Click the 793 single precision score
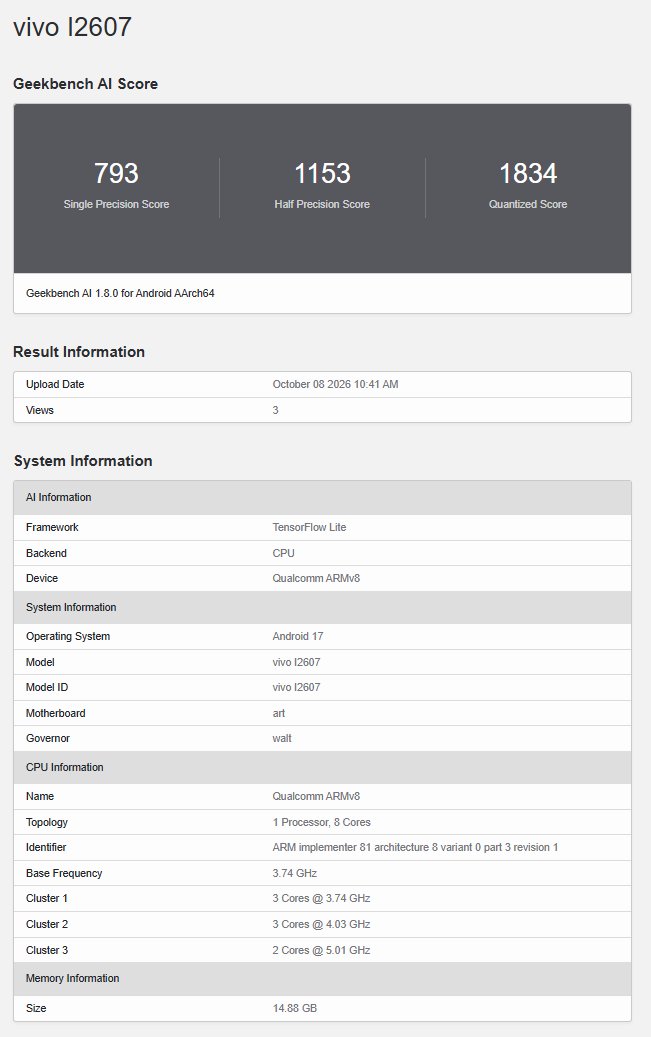651x1037 pixels. [116, 173]
